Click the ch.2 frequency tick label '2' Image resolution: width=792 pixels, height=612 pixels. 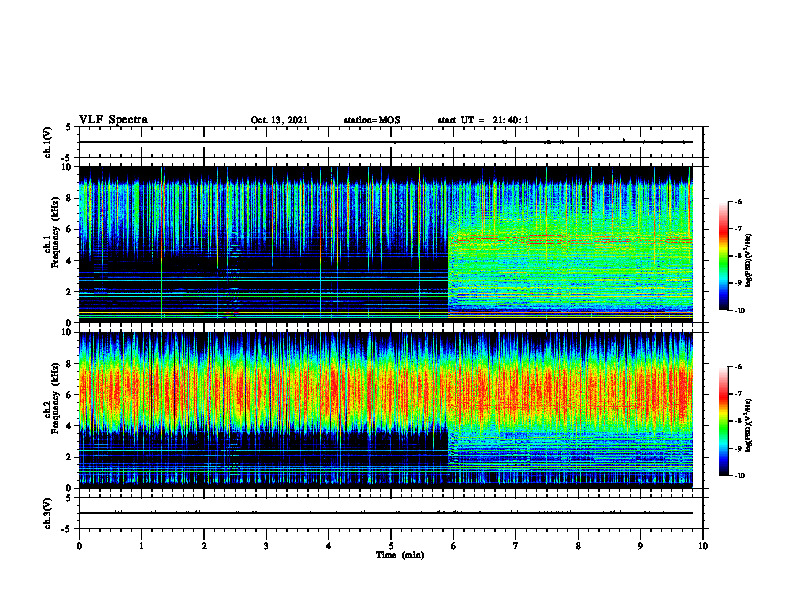70,457
